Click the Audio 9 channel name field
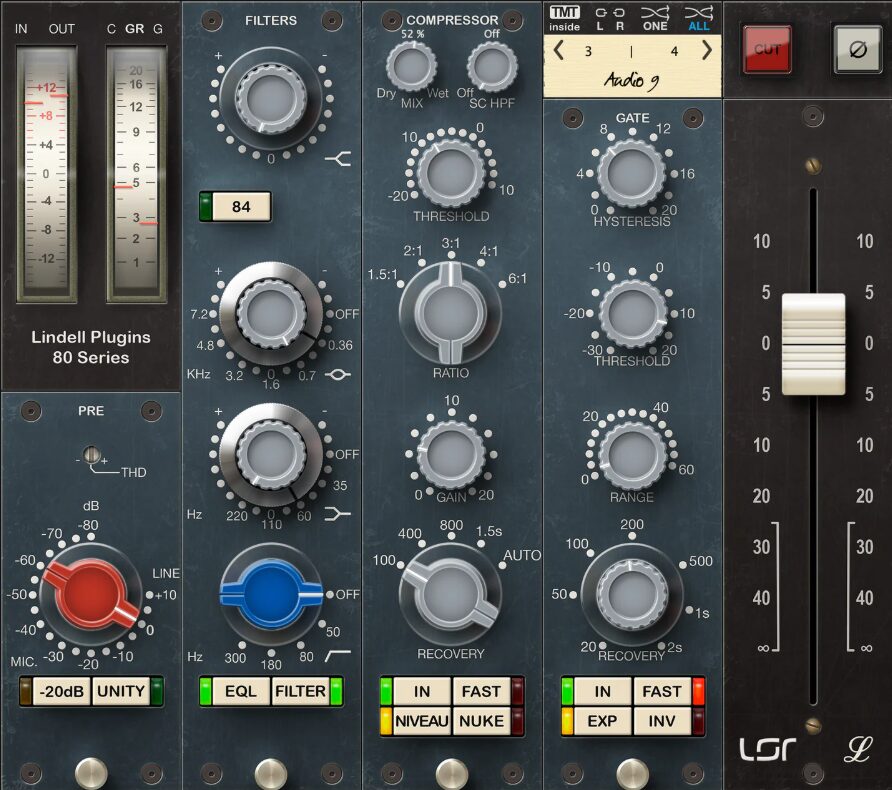 [x=632, y=80]
